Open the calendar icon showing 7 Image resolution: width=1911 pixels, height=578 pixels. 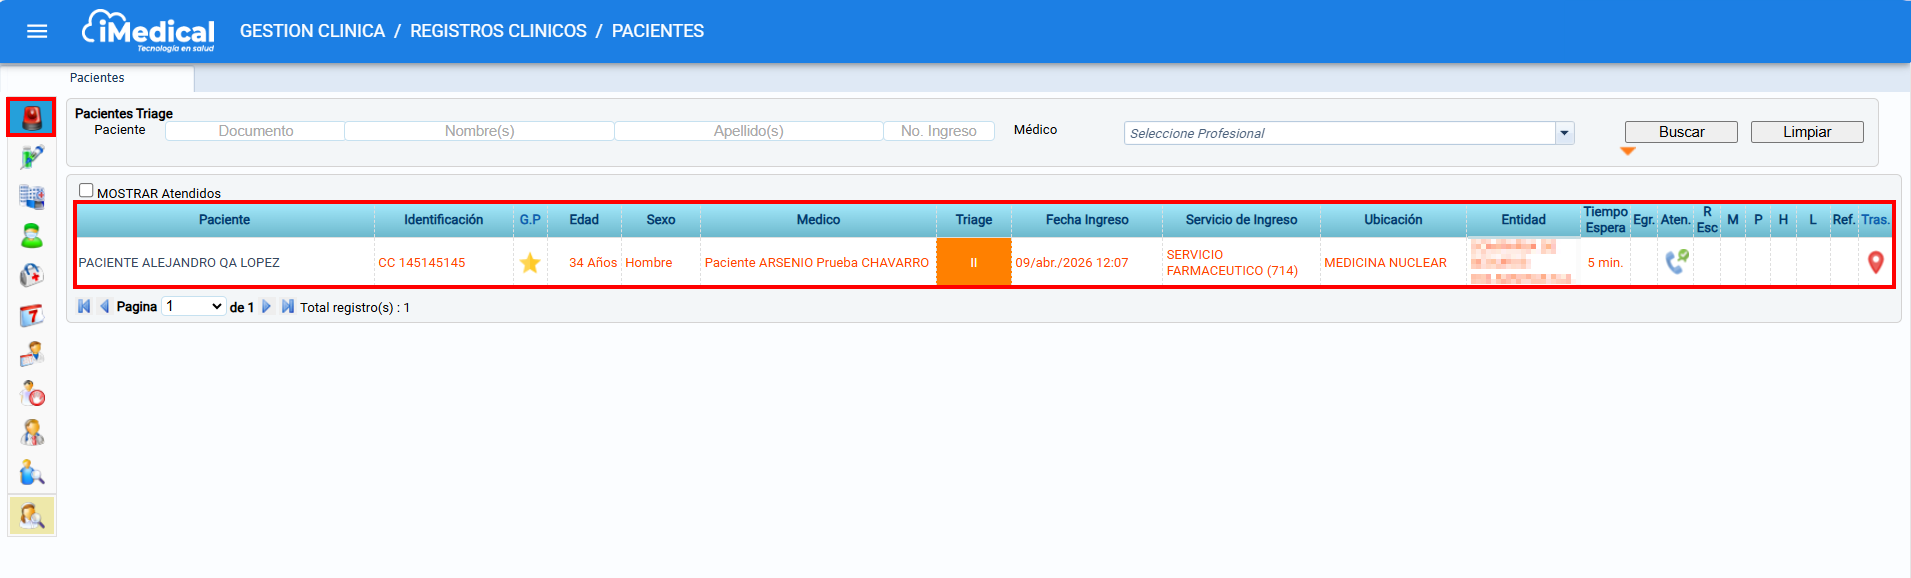[x=32, y=316]
